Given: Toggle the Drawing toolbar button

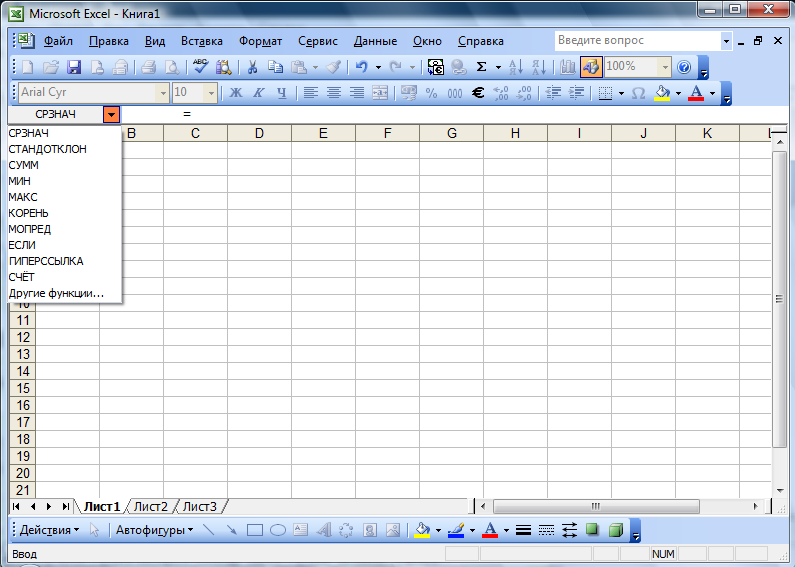Looking at the screenshot, I should tap(591, 67).
